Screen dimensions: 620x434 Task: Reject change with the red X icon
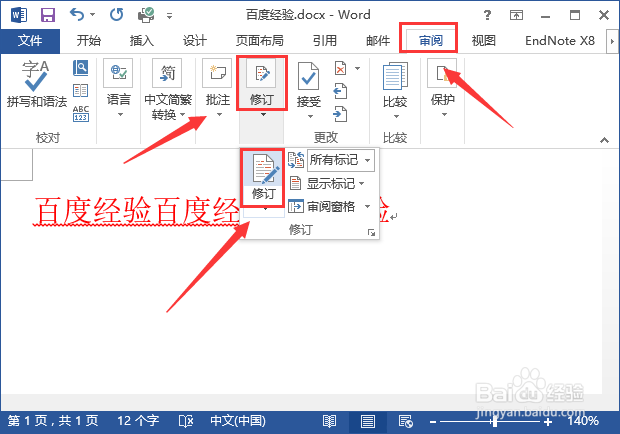point(340,68)
